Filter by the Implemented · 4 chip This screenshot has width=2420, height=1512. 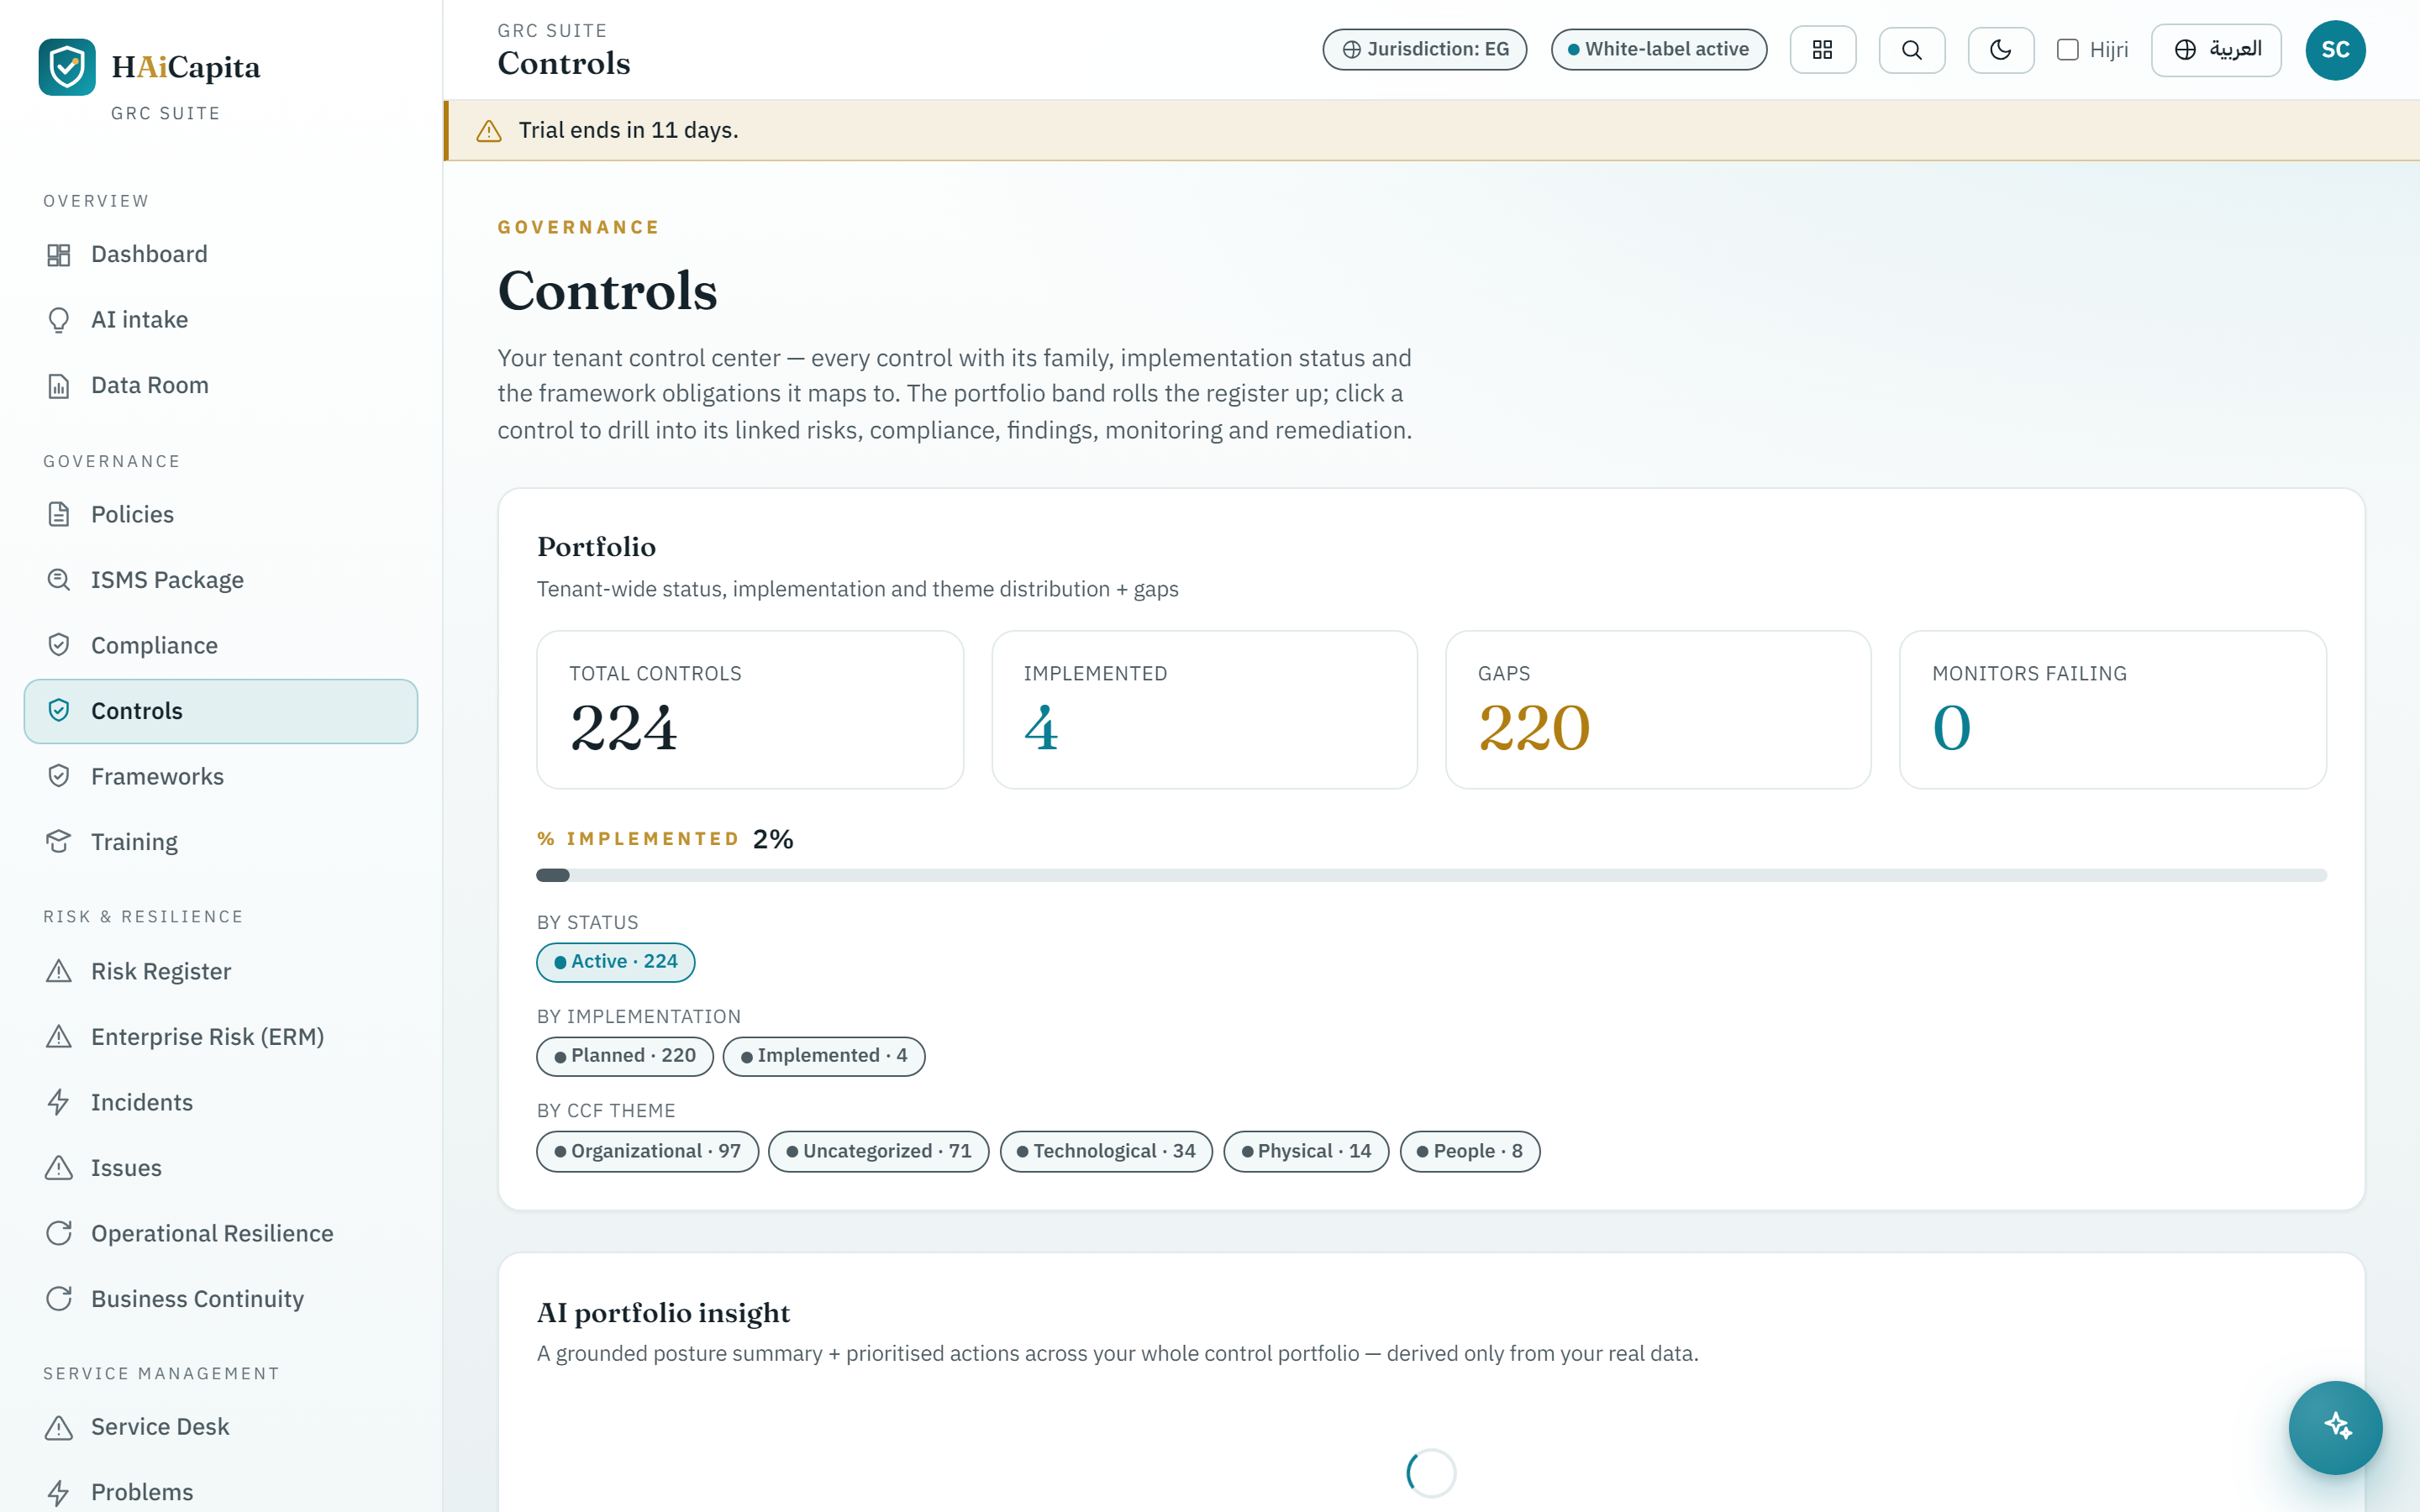point(824,1056)
